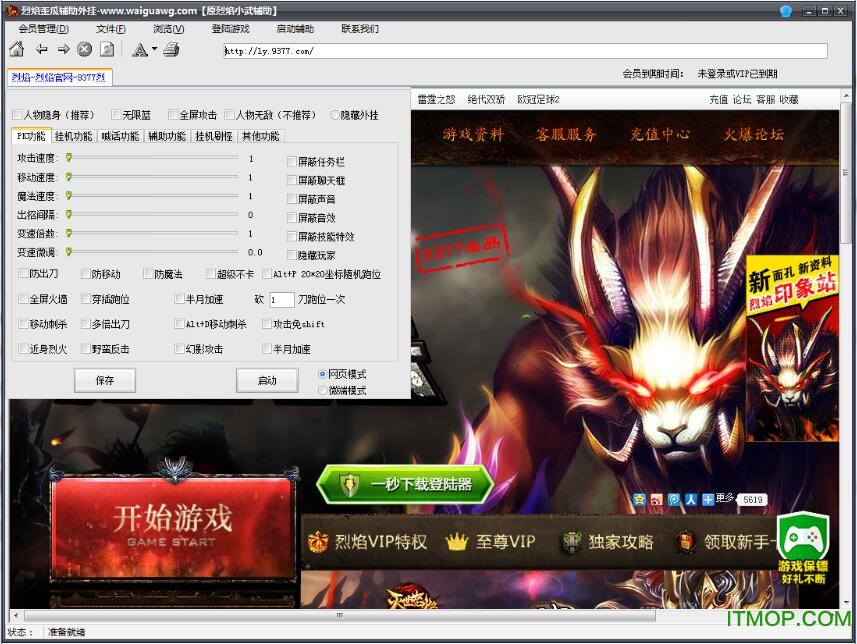857x644 pixels.
Task: Go to the browser home page icon
Action: pyautogui.click(x=17, y=50)
